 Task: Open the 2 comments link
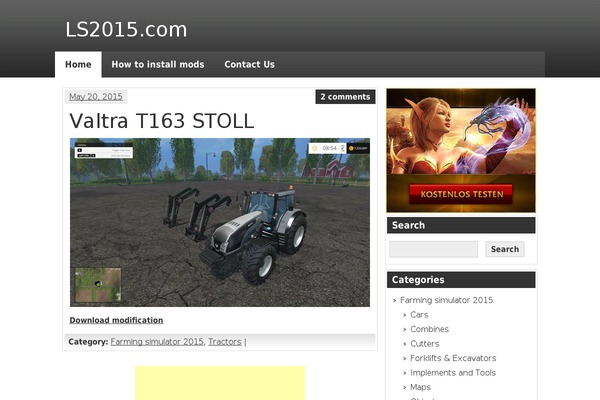[x=345, y=97]
